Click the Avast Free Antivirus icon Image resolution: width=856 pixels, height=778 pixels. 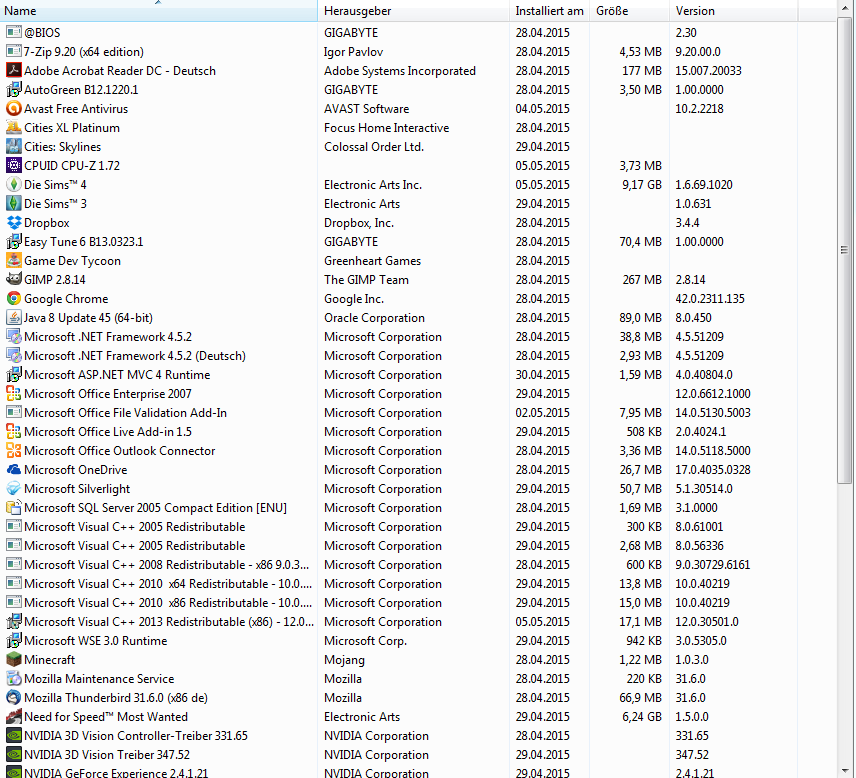coord(14,108)
